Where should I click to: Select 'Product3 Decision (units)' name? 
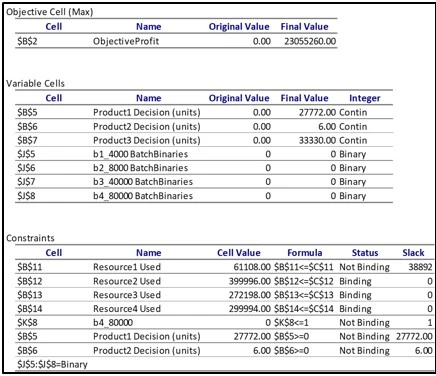click(x=147, y=140)
